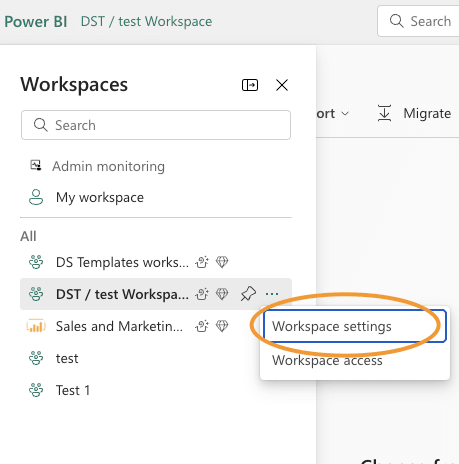Open DS Templates workspace
Image resolution: width=459 pixels, height=464 pixels.
(122, 262)
